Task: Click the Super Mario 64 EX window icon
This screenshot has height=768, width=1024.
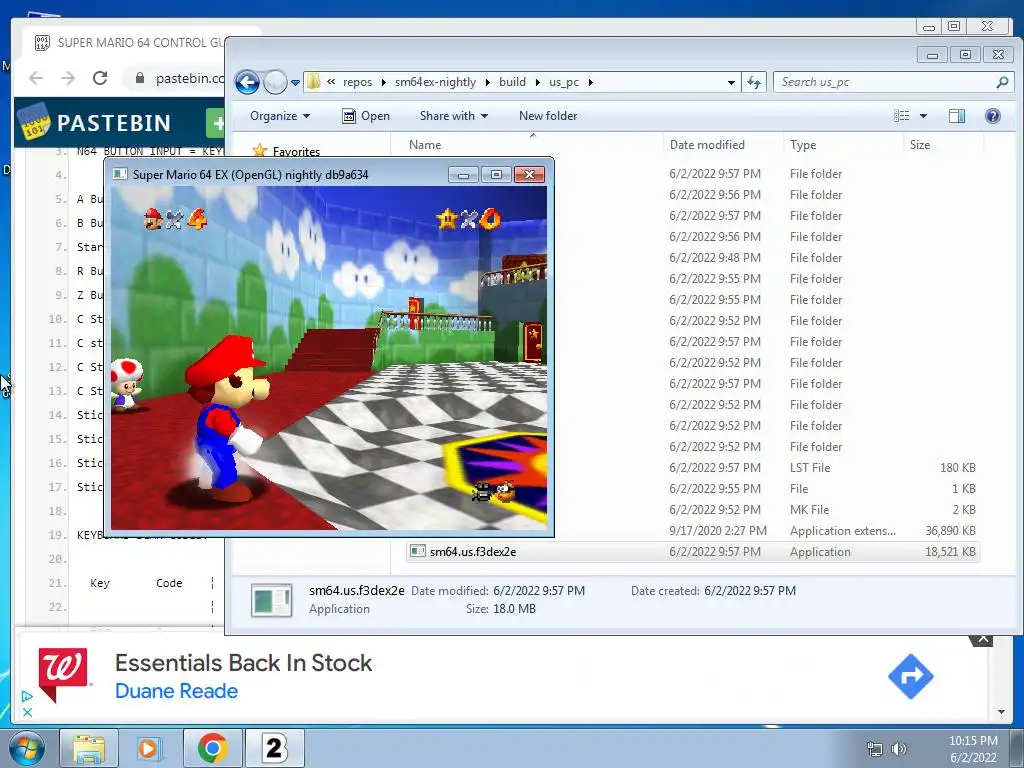Action: 120,174
